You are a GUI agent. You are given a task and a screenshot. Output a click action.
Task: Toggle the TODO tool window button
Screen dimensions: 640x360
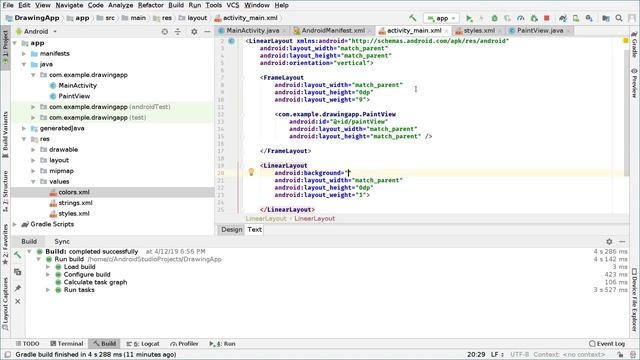[x=27, y=344]
